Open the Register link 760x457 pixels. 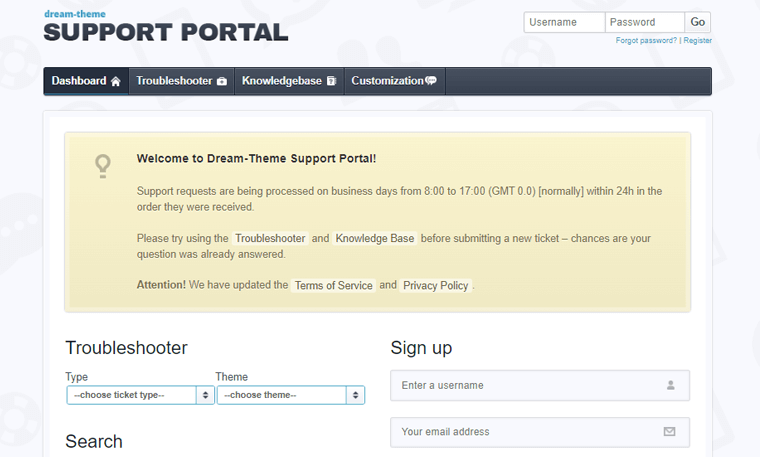point(697,41)
